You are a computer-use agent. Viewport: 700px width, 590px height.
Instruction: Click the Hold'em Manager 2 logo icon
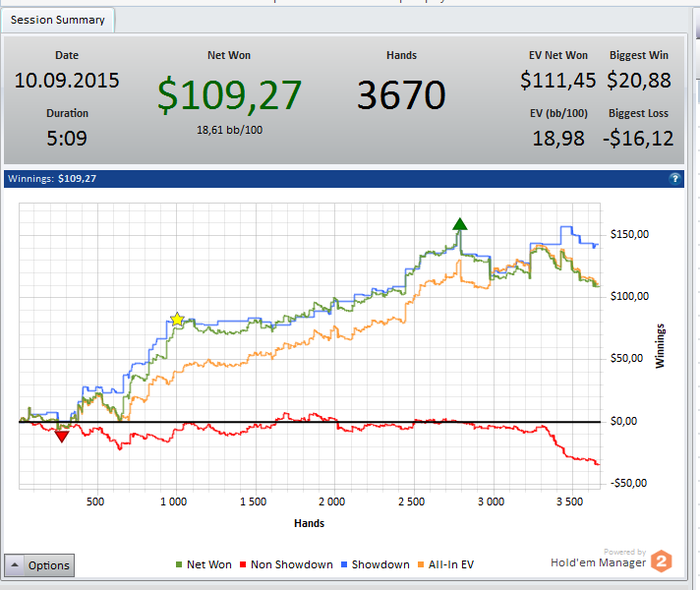pyautogui.click(x=662, y=561)
